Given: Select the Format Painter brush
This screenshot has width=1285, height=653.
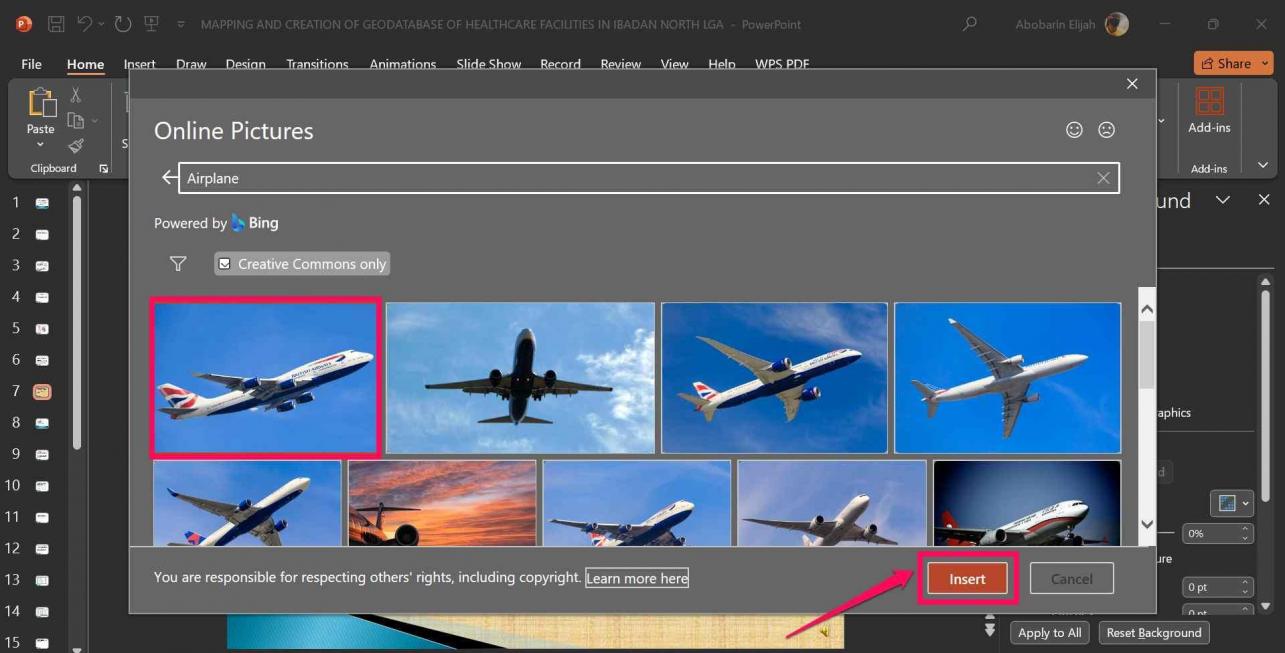Looking at the screenshot, I should click(x=76, y=145).
